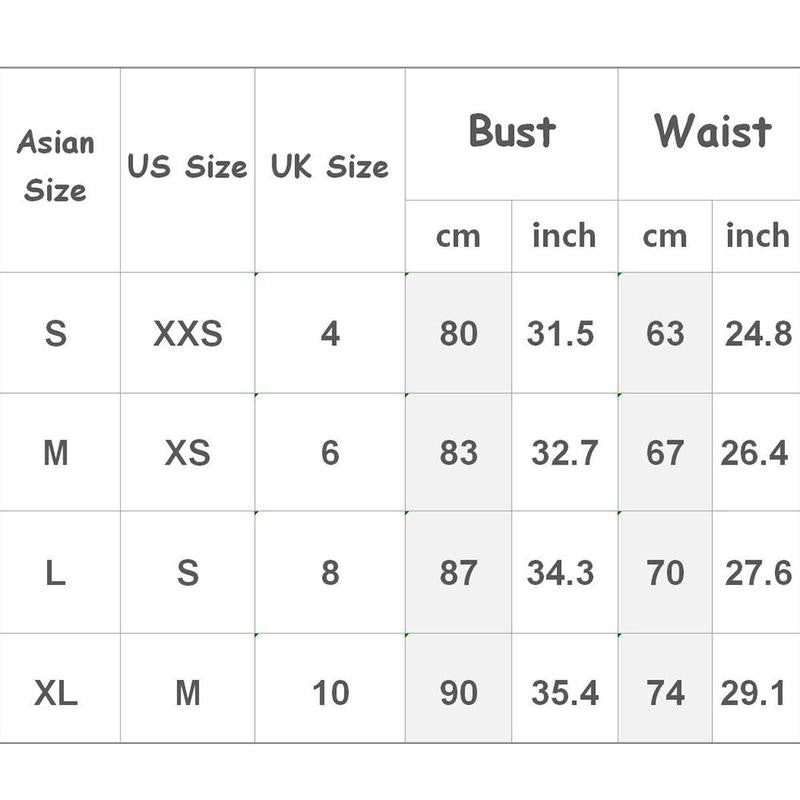800x800 pixels.
Task: Click the waist 63 cm cell
Action: [x=665, y=333]
